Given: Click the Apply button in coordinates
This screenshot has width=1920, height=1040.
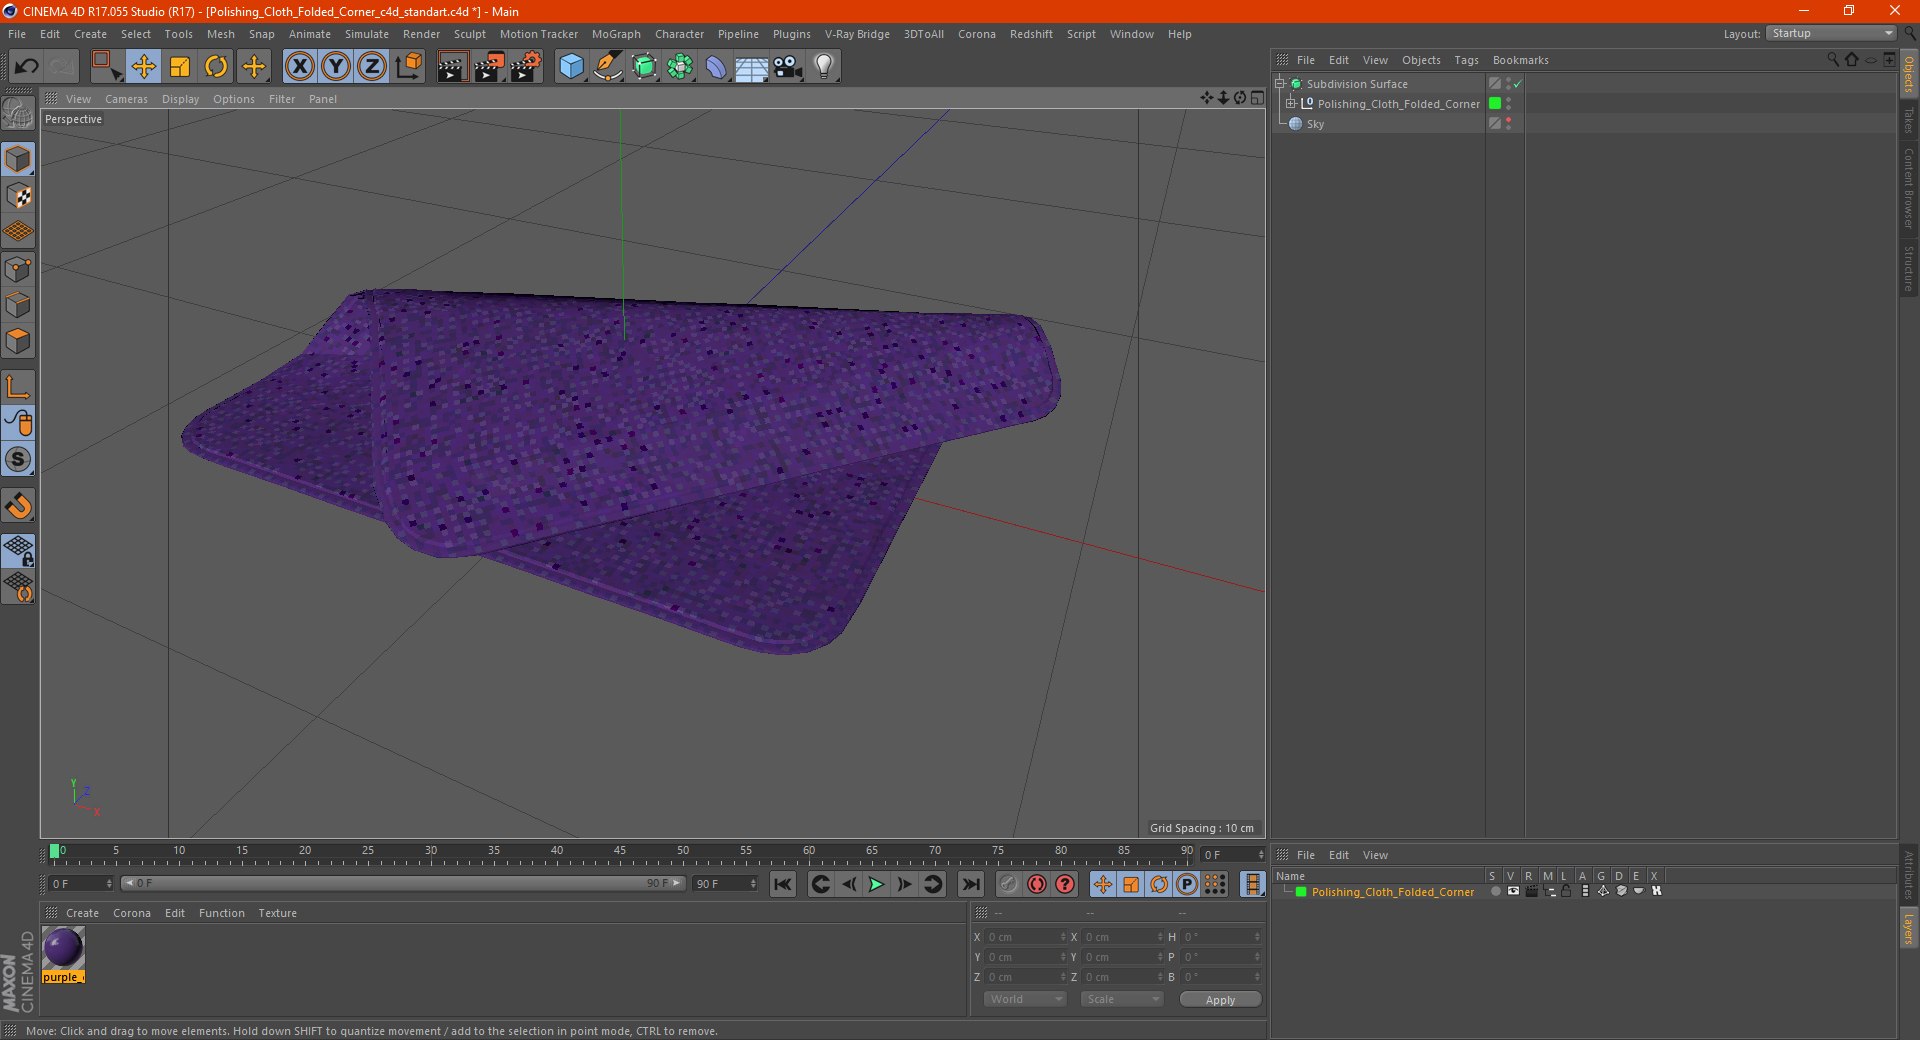Looking at the screenshot, I should pos(1220,999).
